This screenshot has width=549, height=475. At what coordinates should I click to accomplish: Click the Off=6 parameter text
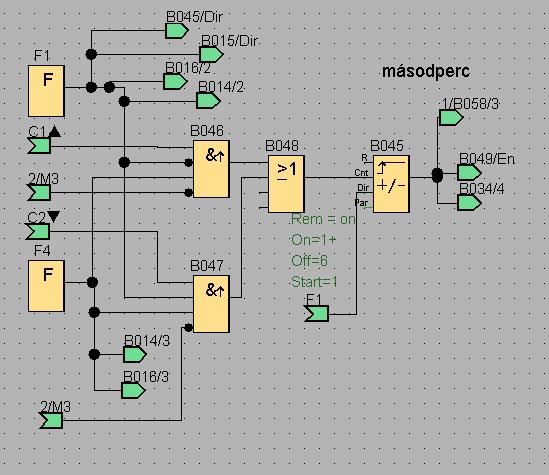click(309, 261)
